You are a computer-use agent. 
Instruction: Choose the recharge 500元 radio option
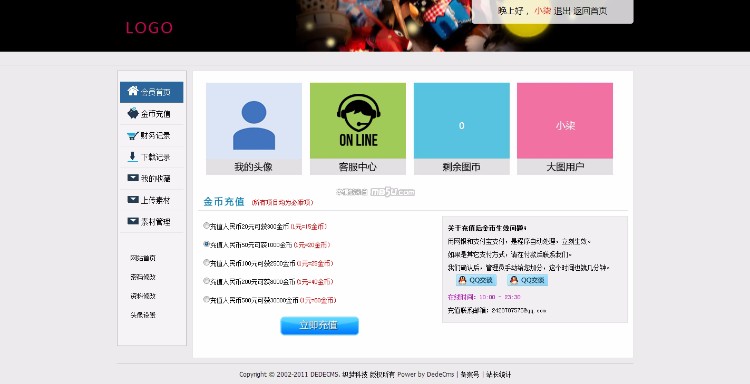[206, 300]
